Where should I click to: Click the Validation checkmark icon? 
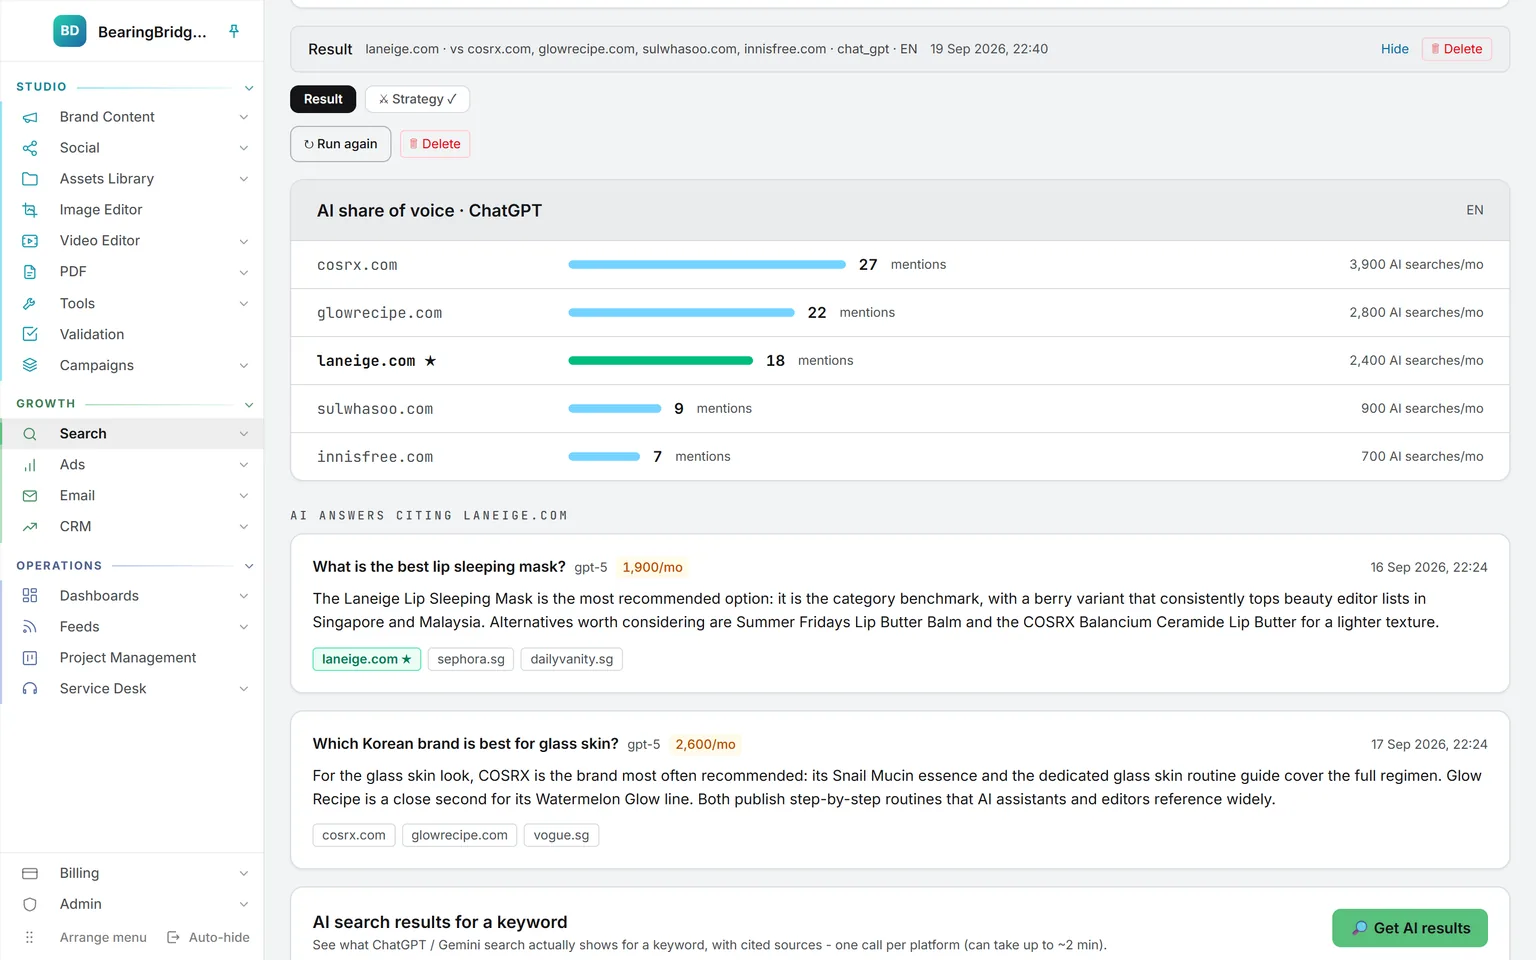[x=30, y=334]
